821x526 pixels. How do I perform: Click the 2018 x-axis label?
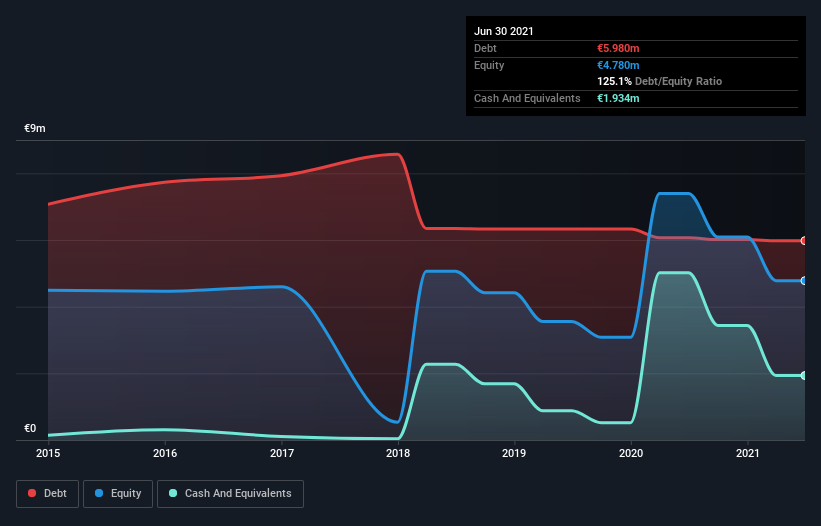point(398,453)
